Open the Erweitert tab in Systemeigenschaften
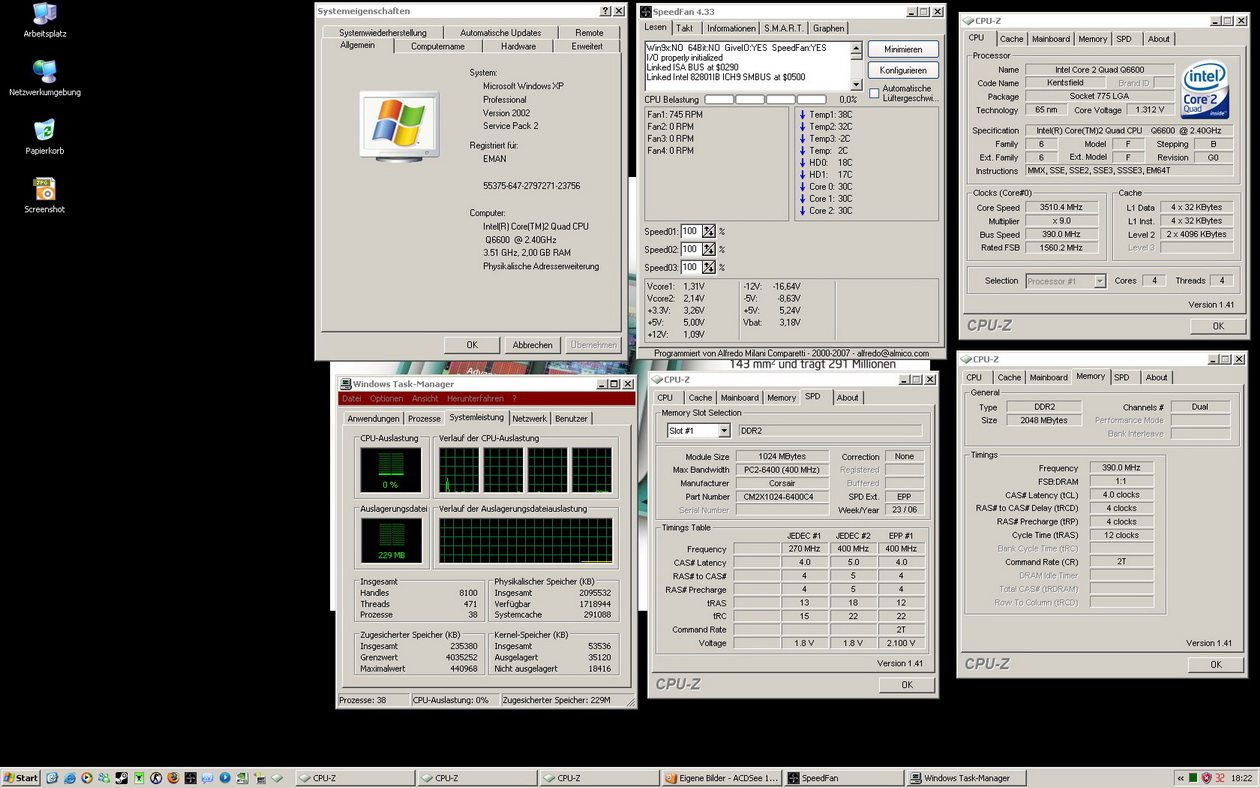Image resolution: width=1260 pixels, height=788 pixels. [587, 46]
